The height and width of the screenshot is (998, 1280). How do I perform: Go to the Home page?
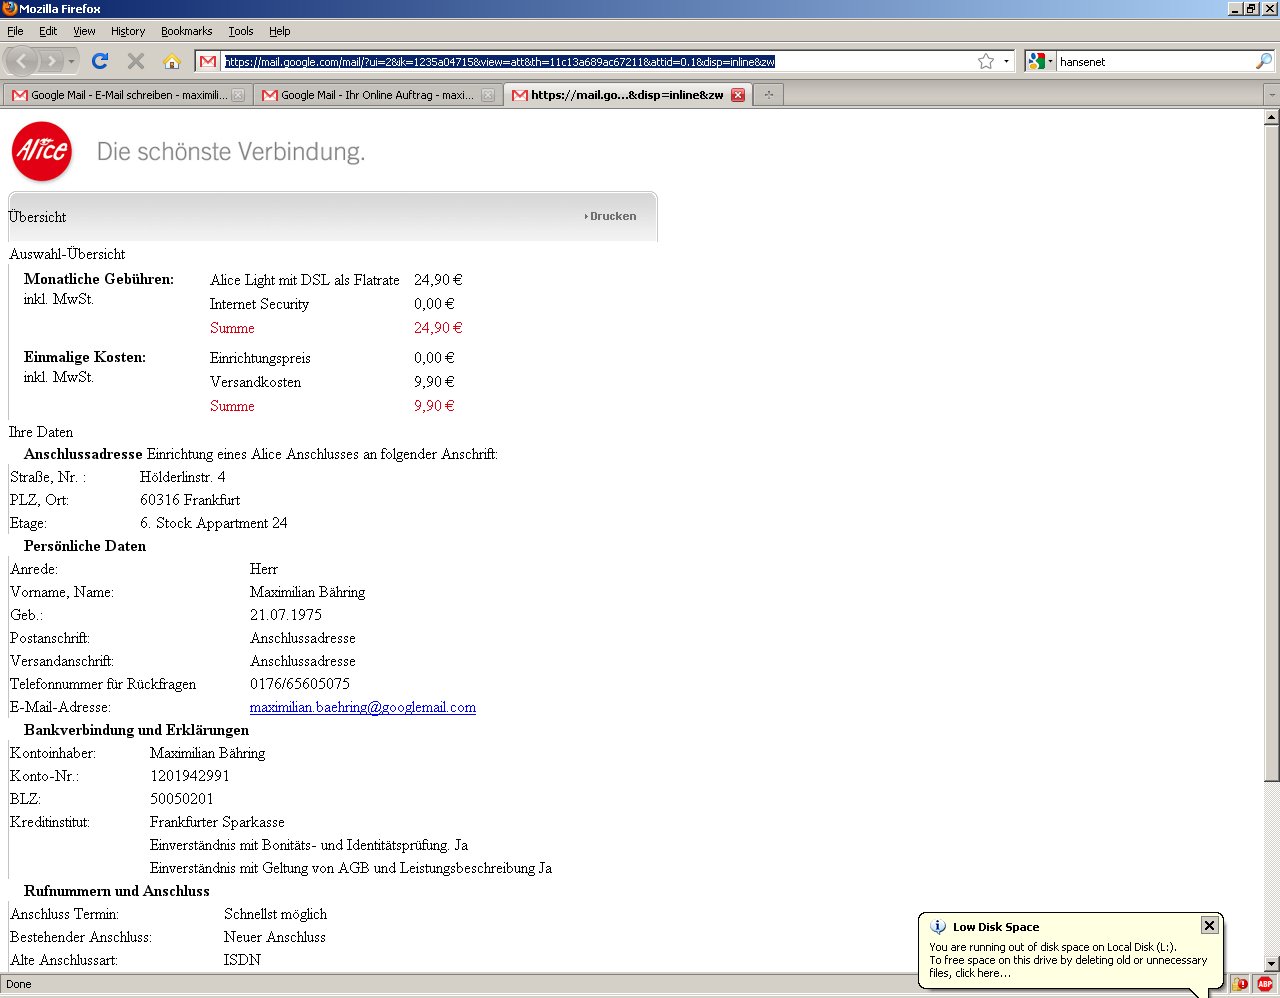tap(172, 62)
